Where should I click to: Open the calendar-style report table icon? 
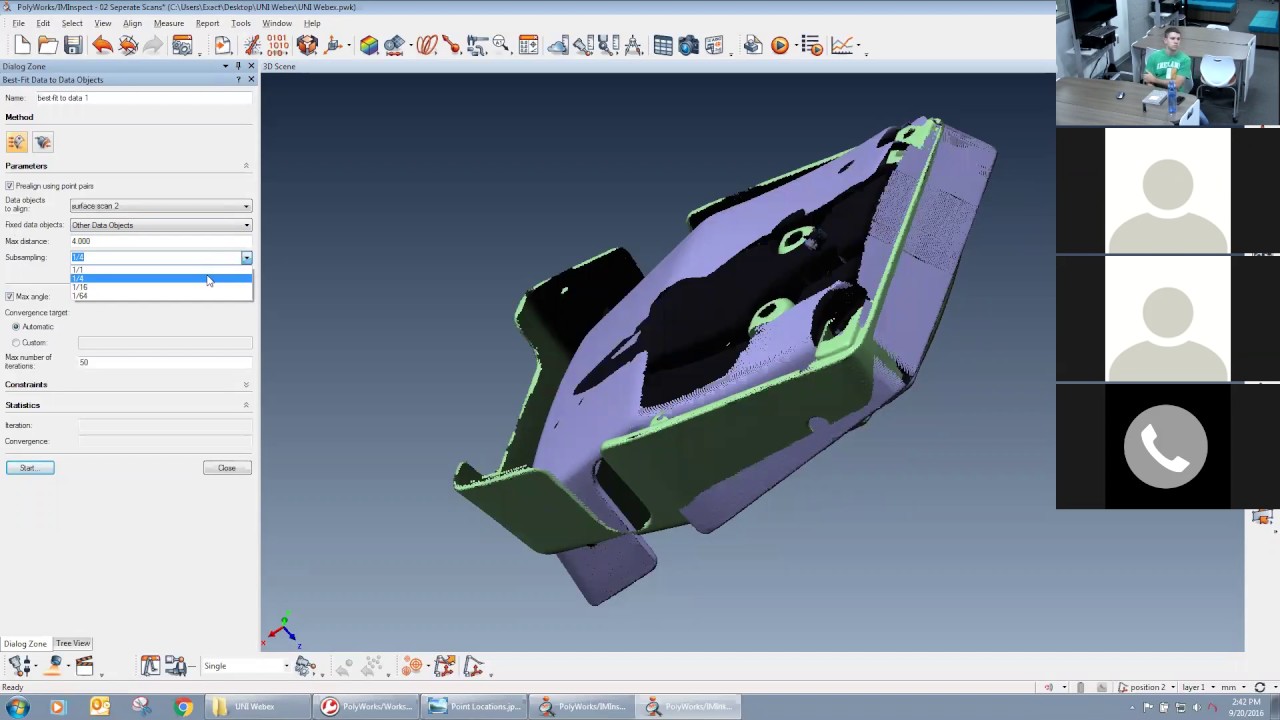tap(528, 45)
